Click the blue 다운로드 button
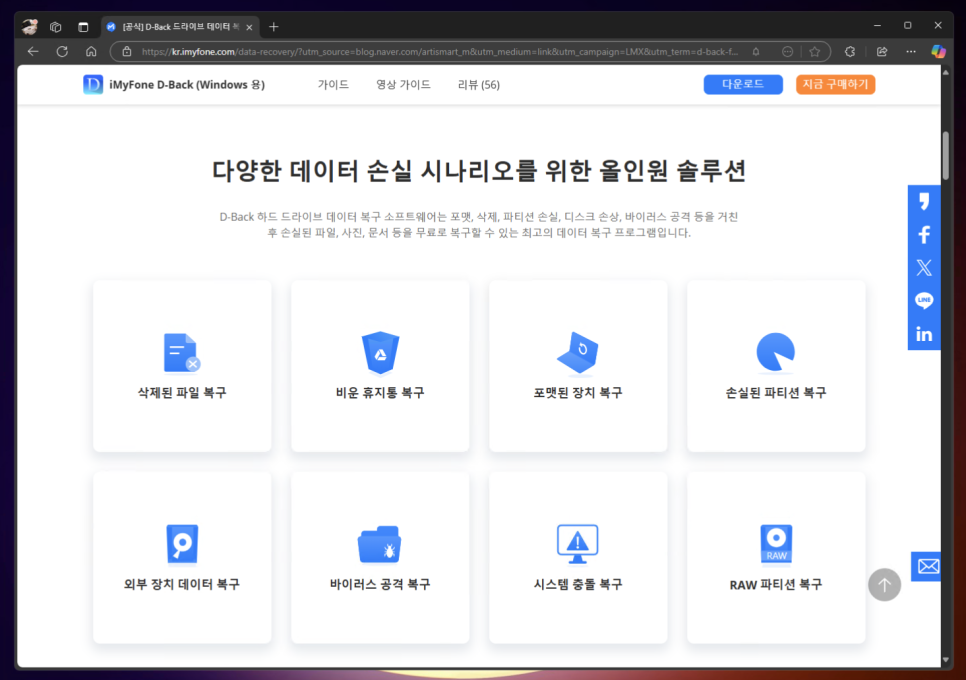The width and height of the screenshot is (966, 680). point(743,84)
